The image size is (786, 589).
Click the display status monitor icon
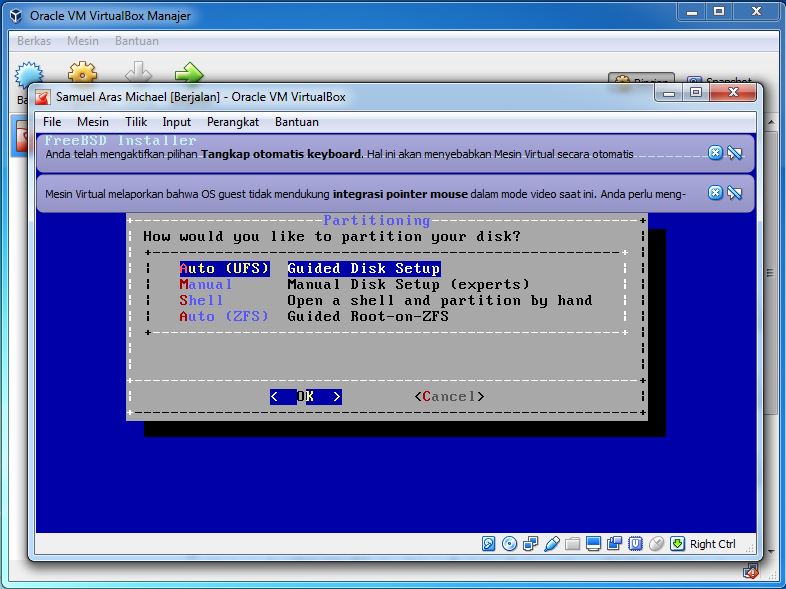[593, 543]
